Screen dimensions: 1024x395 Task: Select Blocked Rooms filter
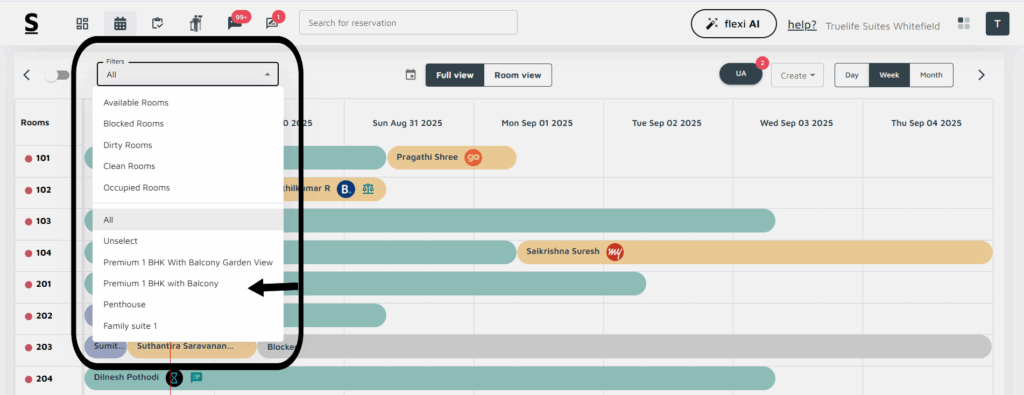point(188,123)
